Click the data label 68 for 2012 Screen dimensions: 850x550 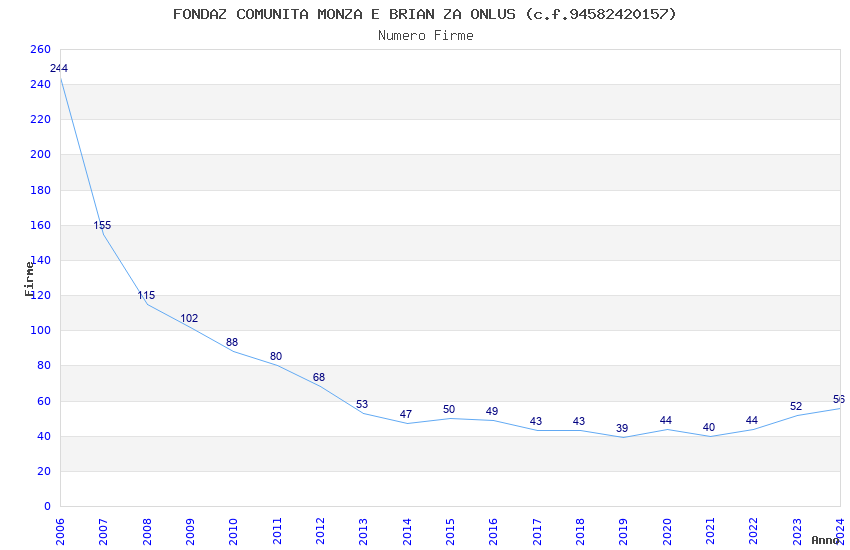319,377
